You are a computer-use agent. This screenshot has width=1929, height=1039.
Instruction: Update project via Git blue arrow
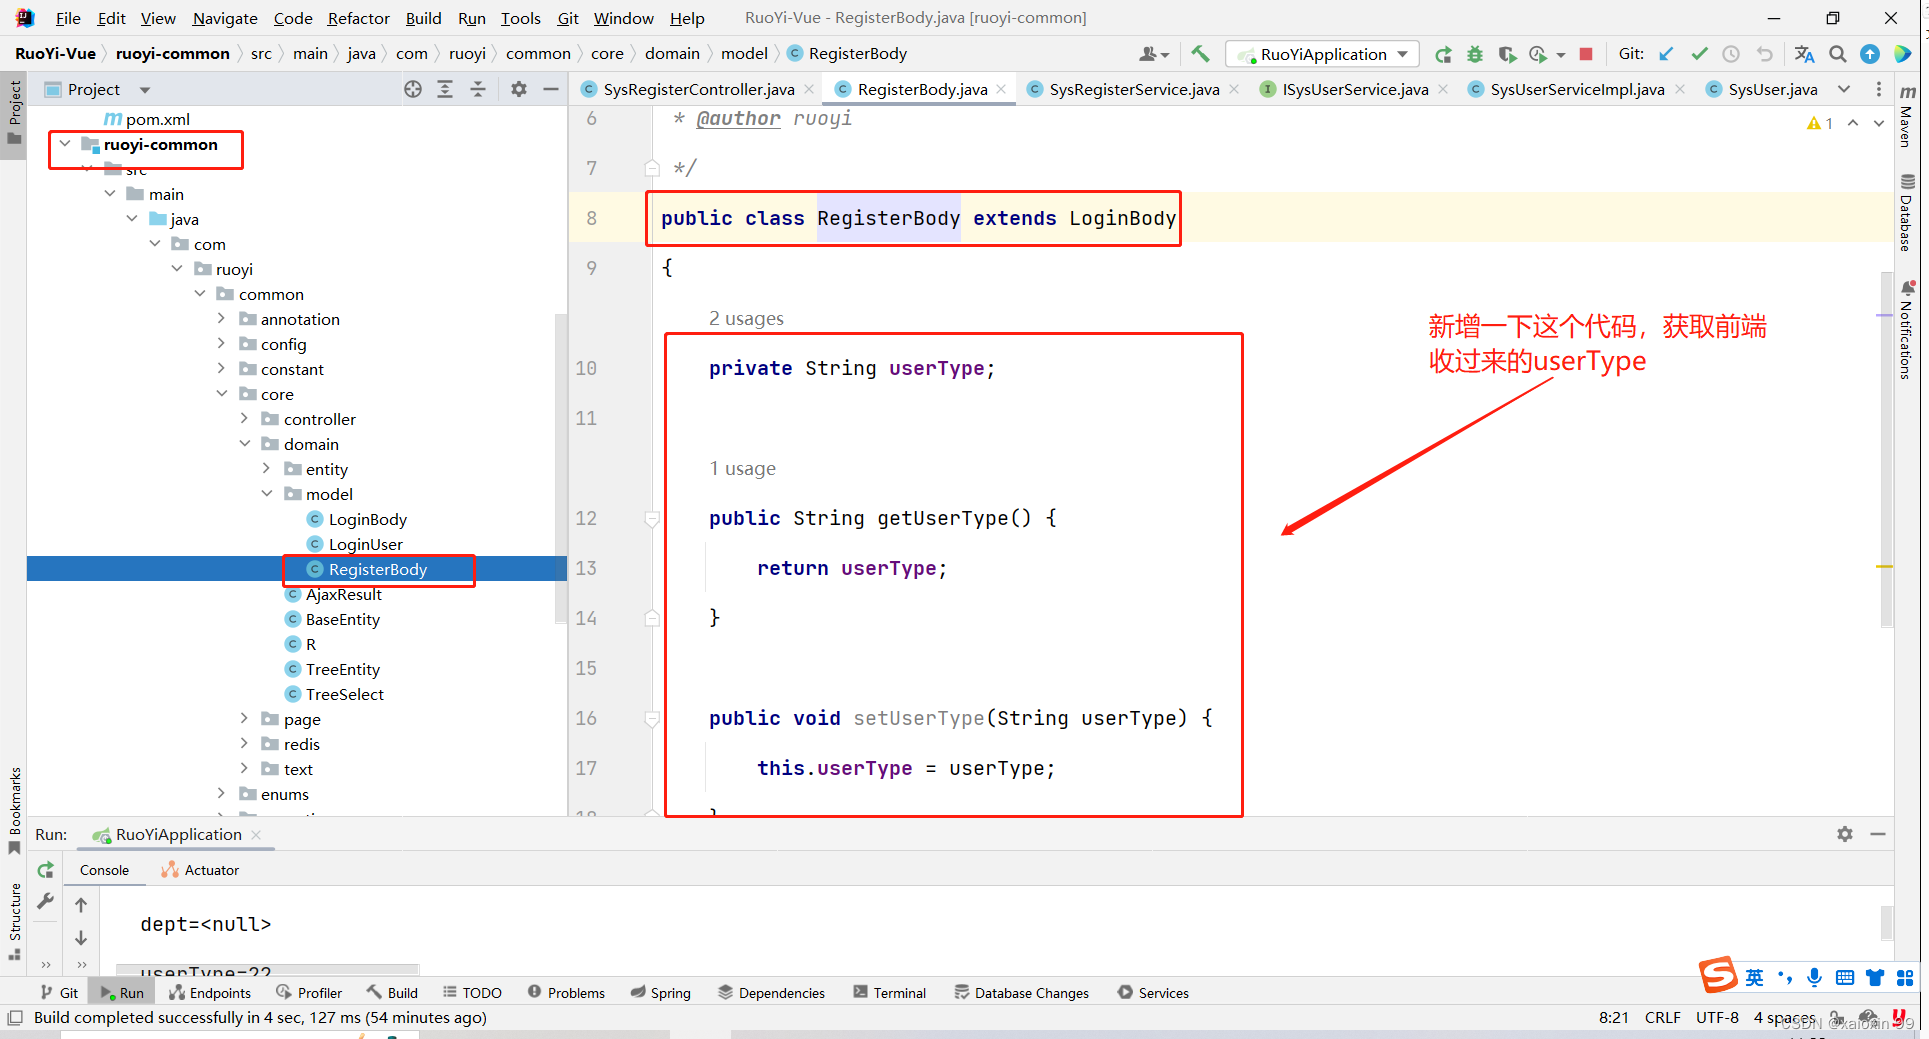[1666, 54]
